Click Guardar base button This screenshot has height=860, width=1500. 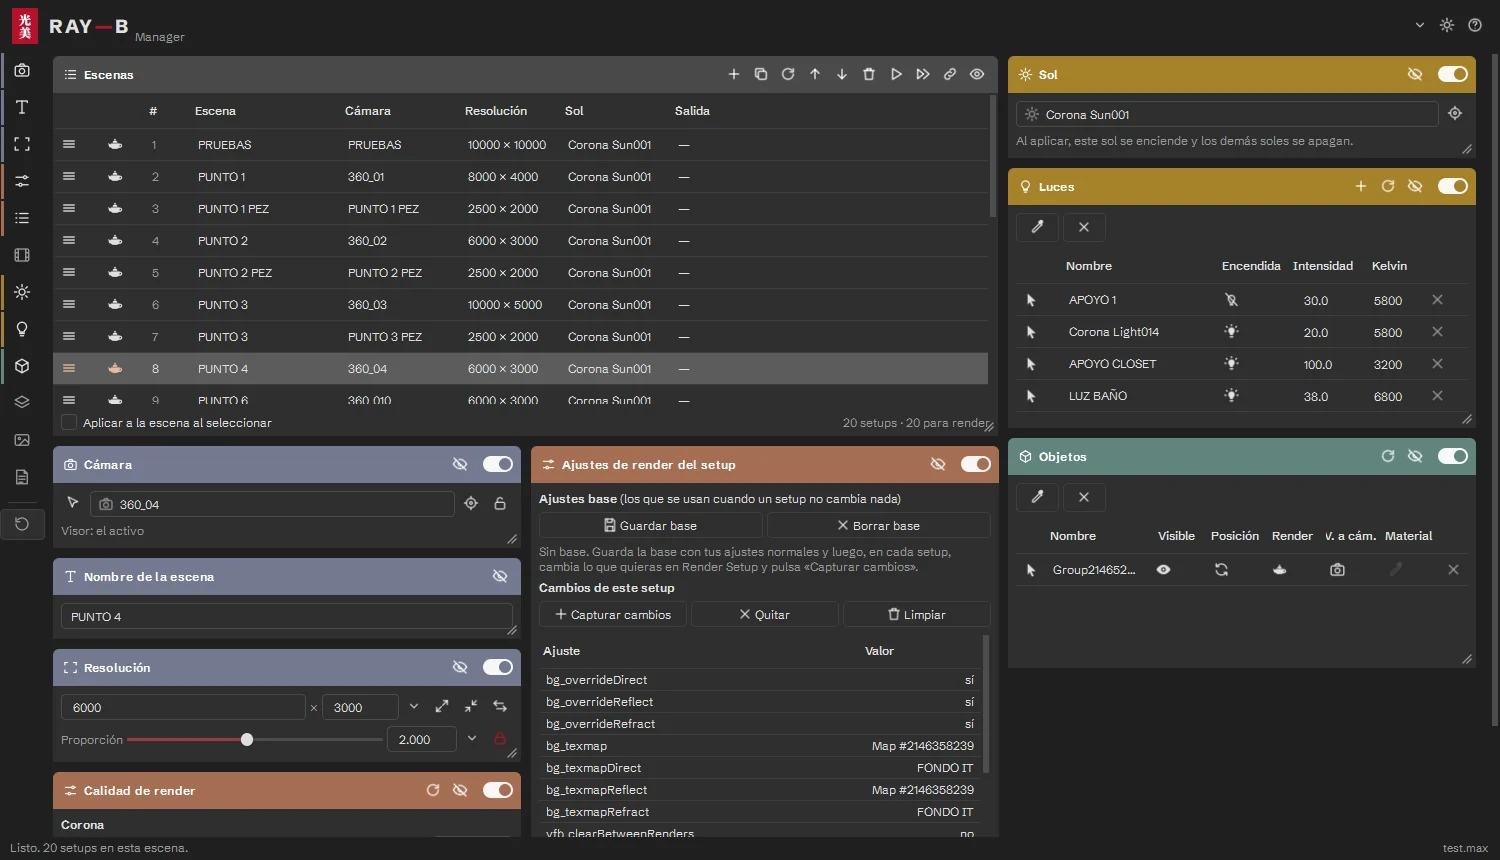(651, 525)
